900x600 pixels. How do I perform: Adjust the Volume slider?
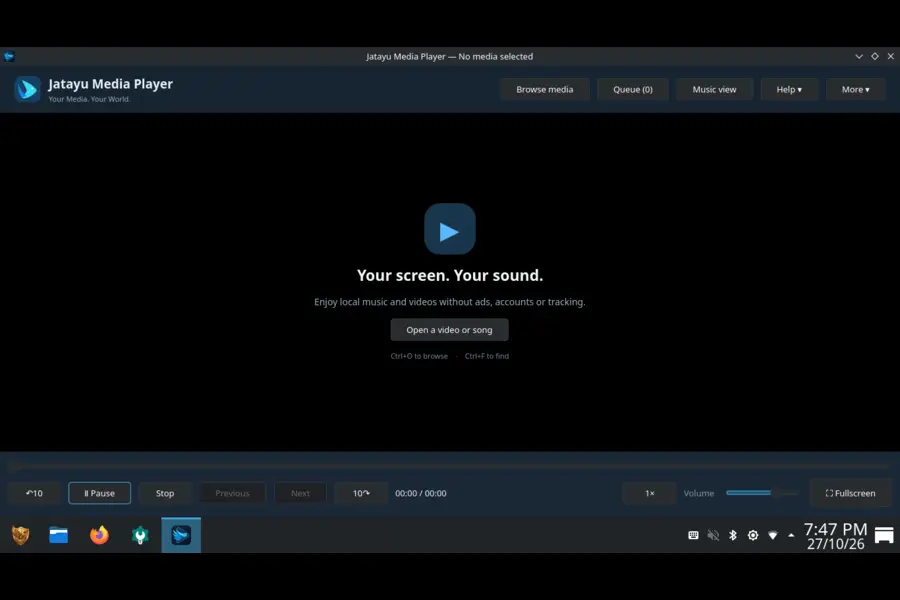[x=762, y=493]
